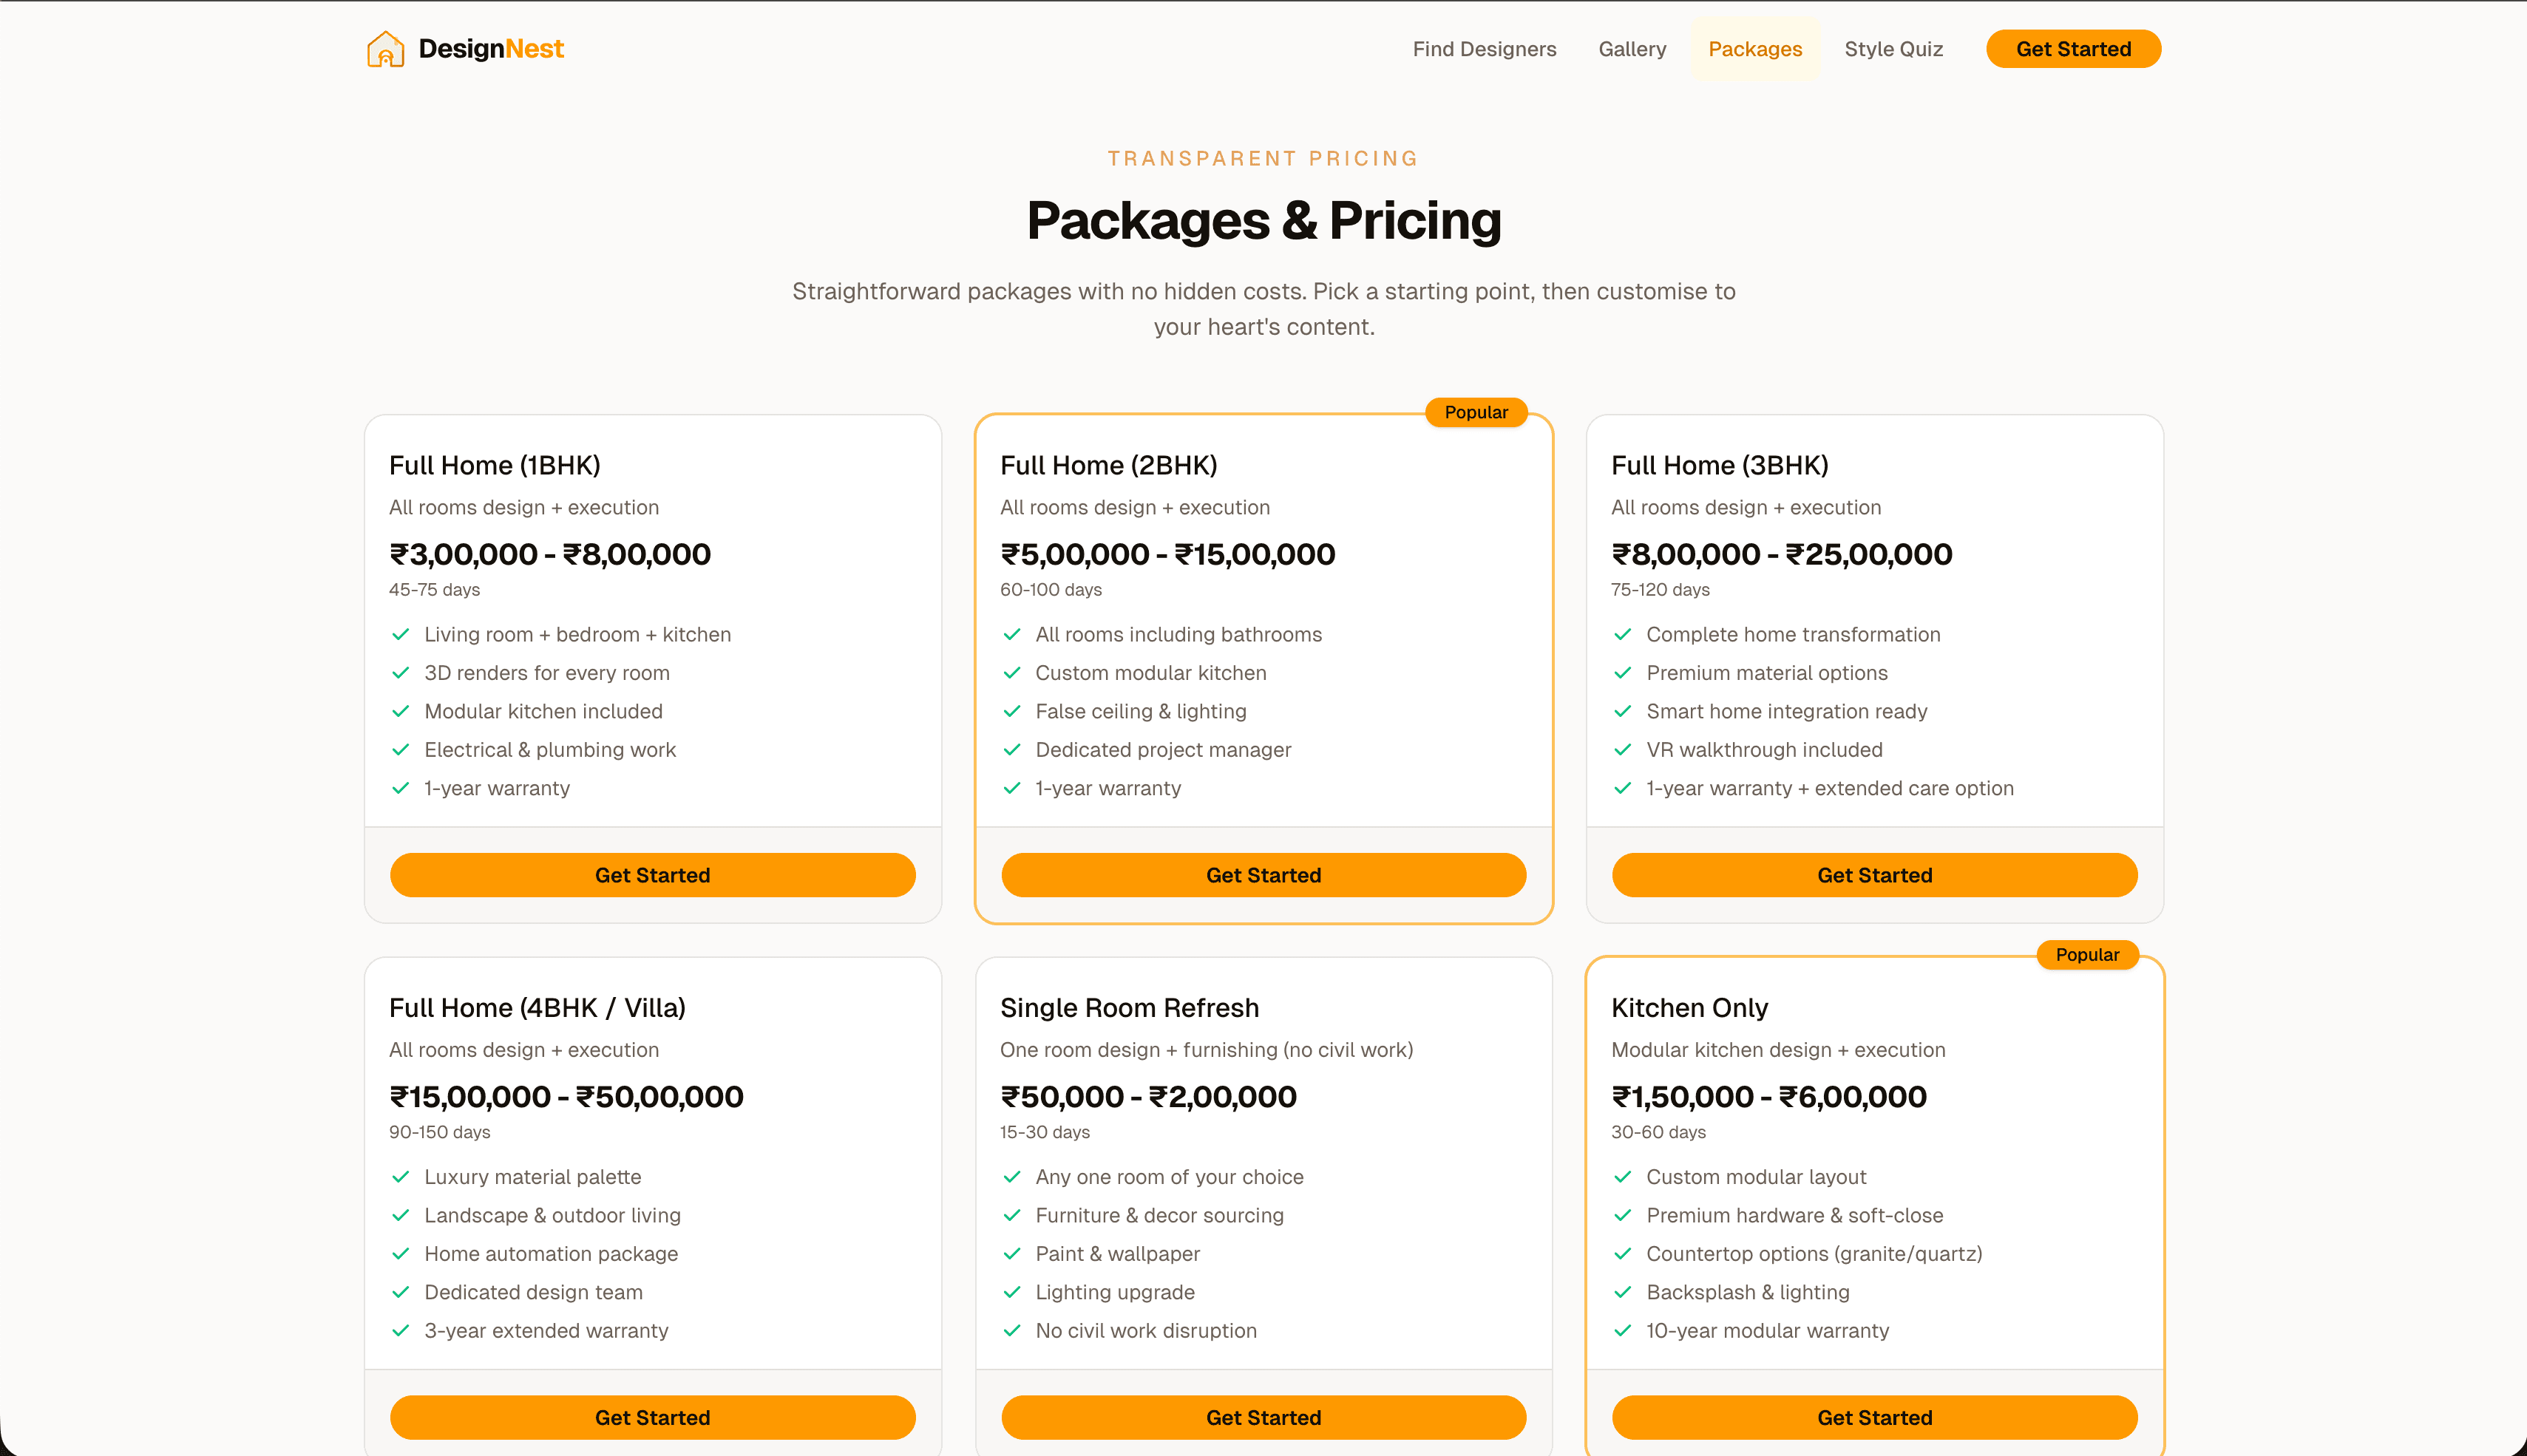The width and height of the screenshot is (2527, 1456).
Task: Click the checkmark beside Modular kitchen included
Action: (x=401, y=711)
